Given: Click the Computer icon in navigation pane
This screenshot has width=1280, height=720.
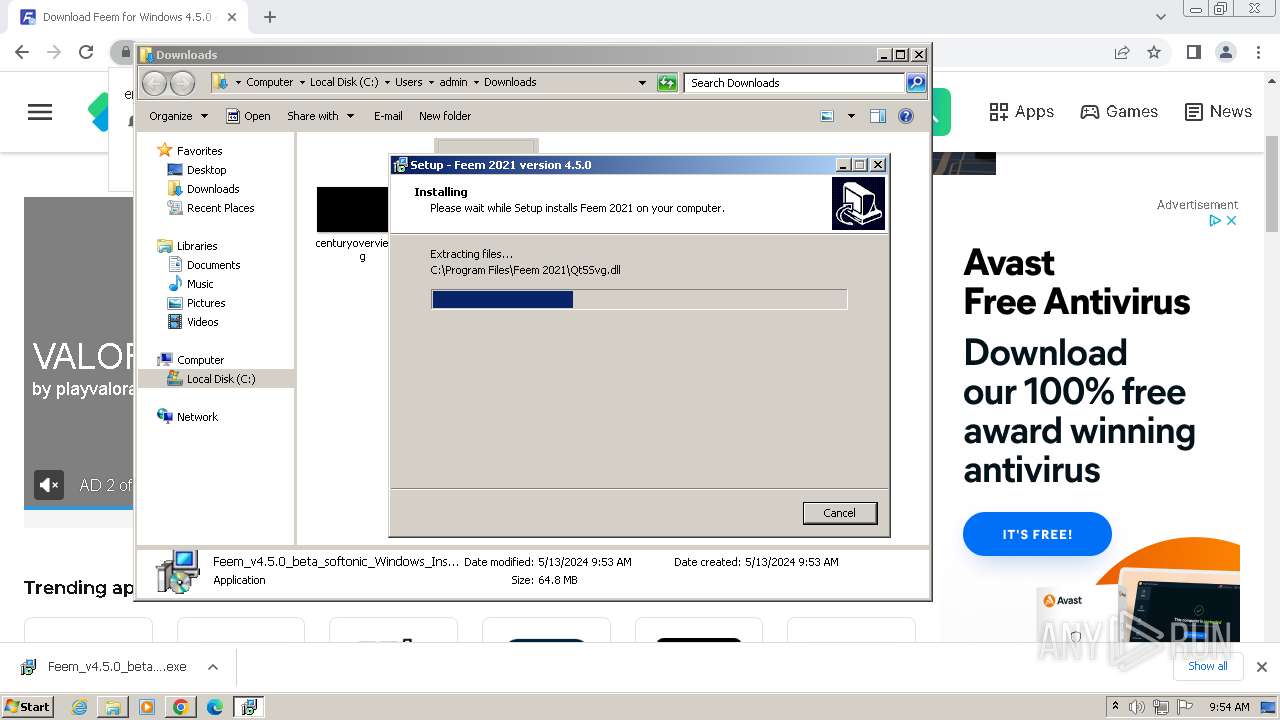Looking at the screenshot, I should 165,360.
